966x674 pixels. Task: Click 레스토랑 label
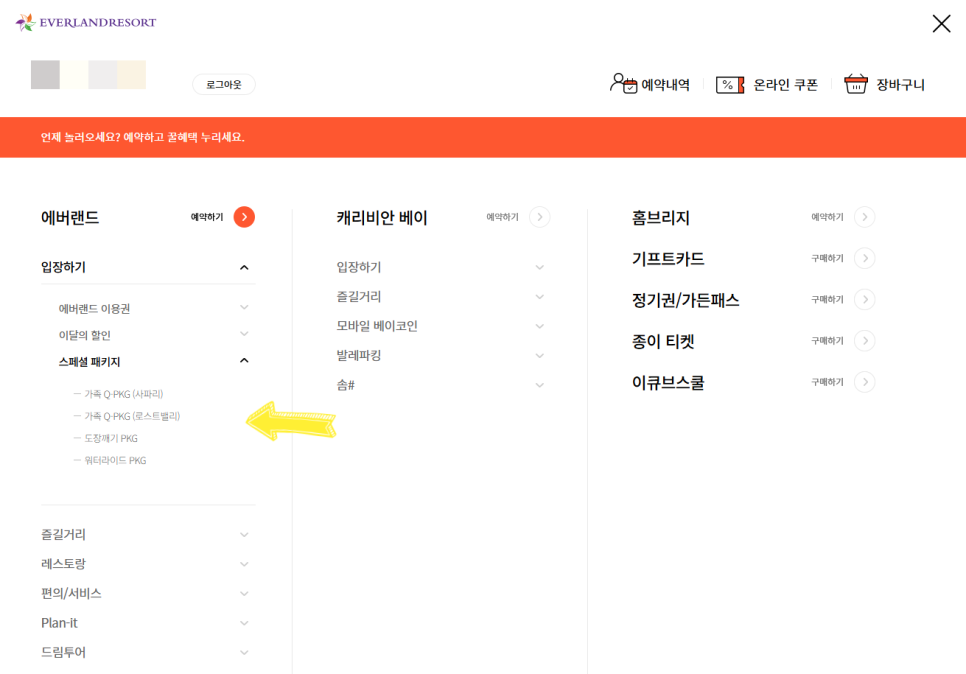point(63,564)
